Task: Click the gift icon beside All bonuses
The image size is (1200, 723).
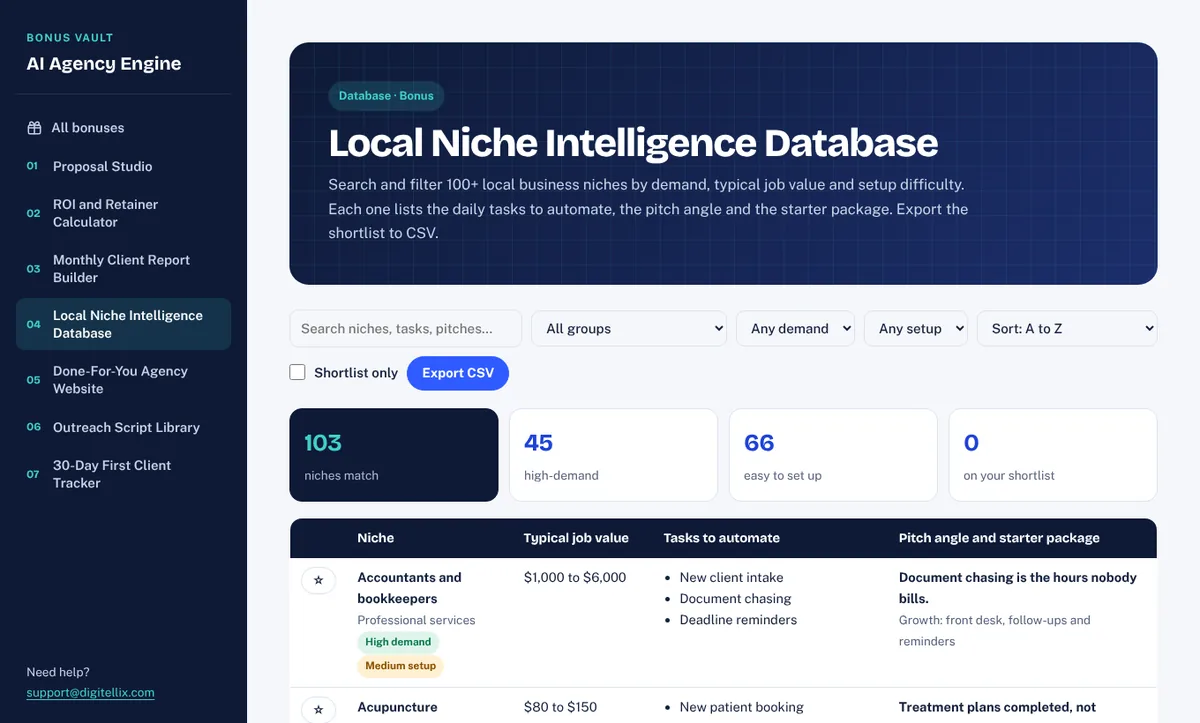Action: click(33, 128)
